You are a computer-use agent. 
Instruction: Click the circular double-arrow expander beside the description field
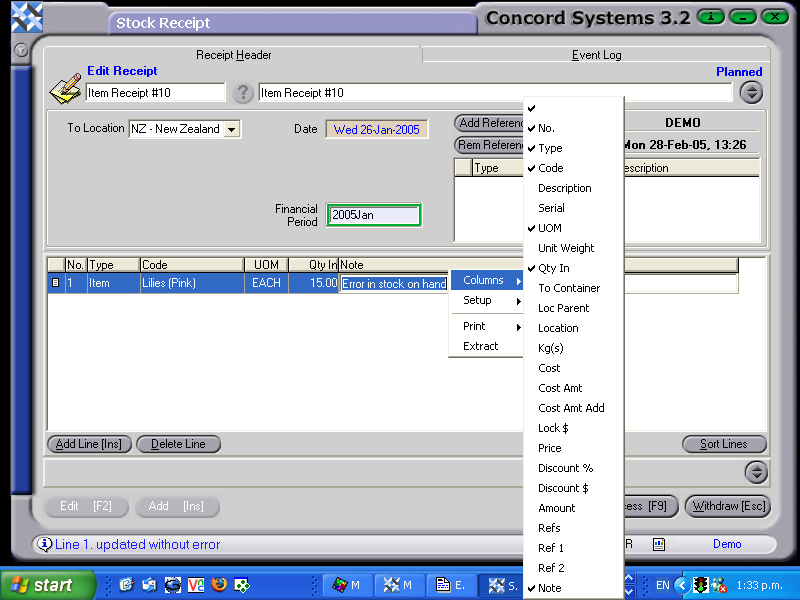pyautogui.click(x=750, y=91)
